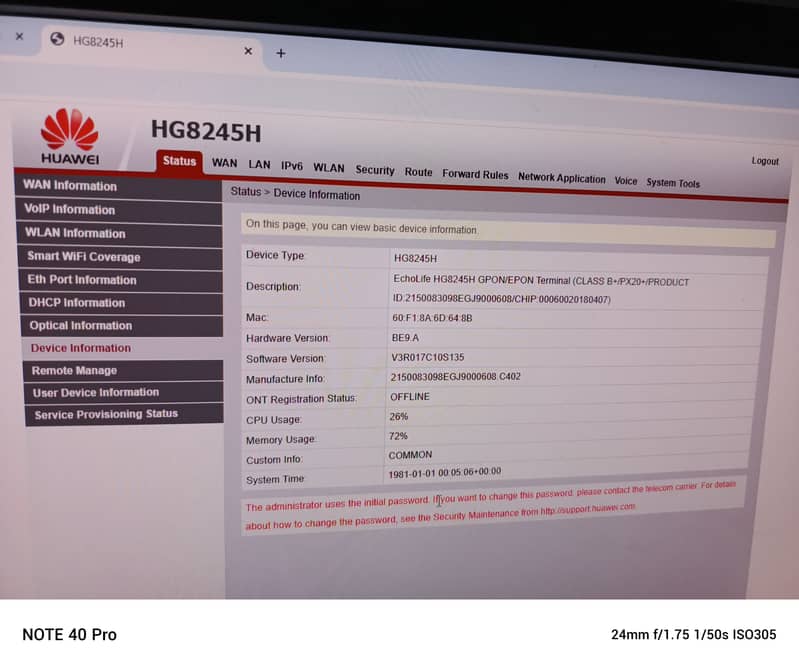Click the CPU Usage value 26%
This screenshot has height=670, width=799.
[398, 416]
